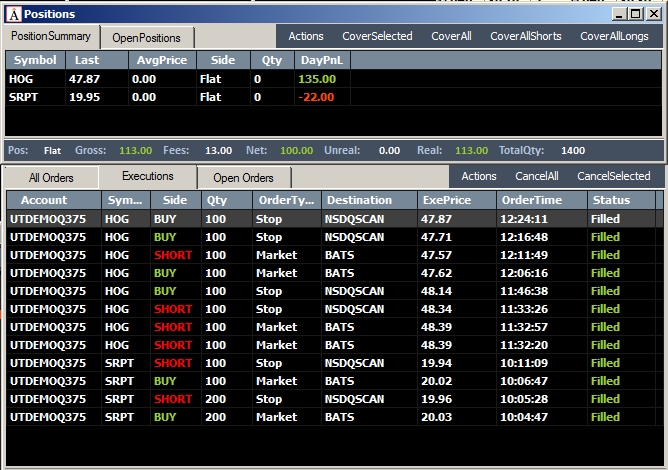Open the All Orders tab
The image size is (668, 470).
point(51,178)
